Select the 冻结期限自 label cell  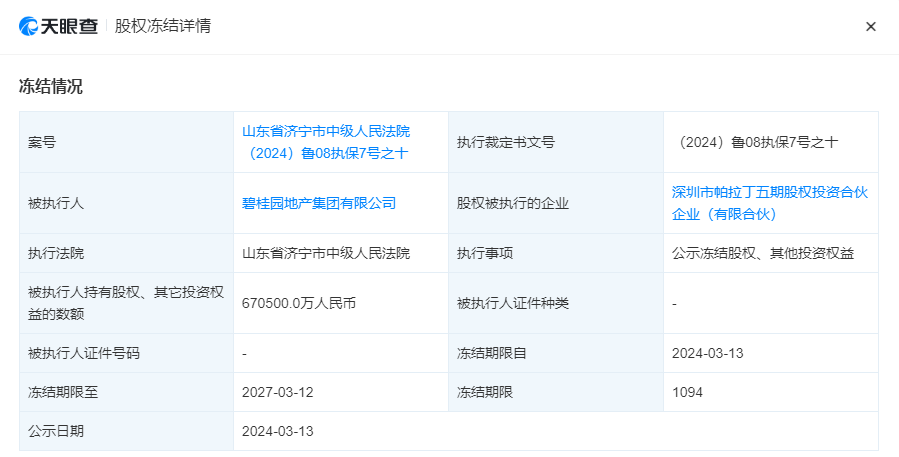click(556, 353)
